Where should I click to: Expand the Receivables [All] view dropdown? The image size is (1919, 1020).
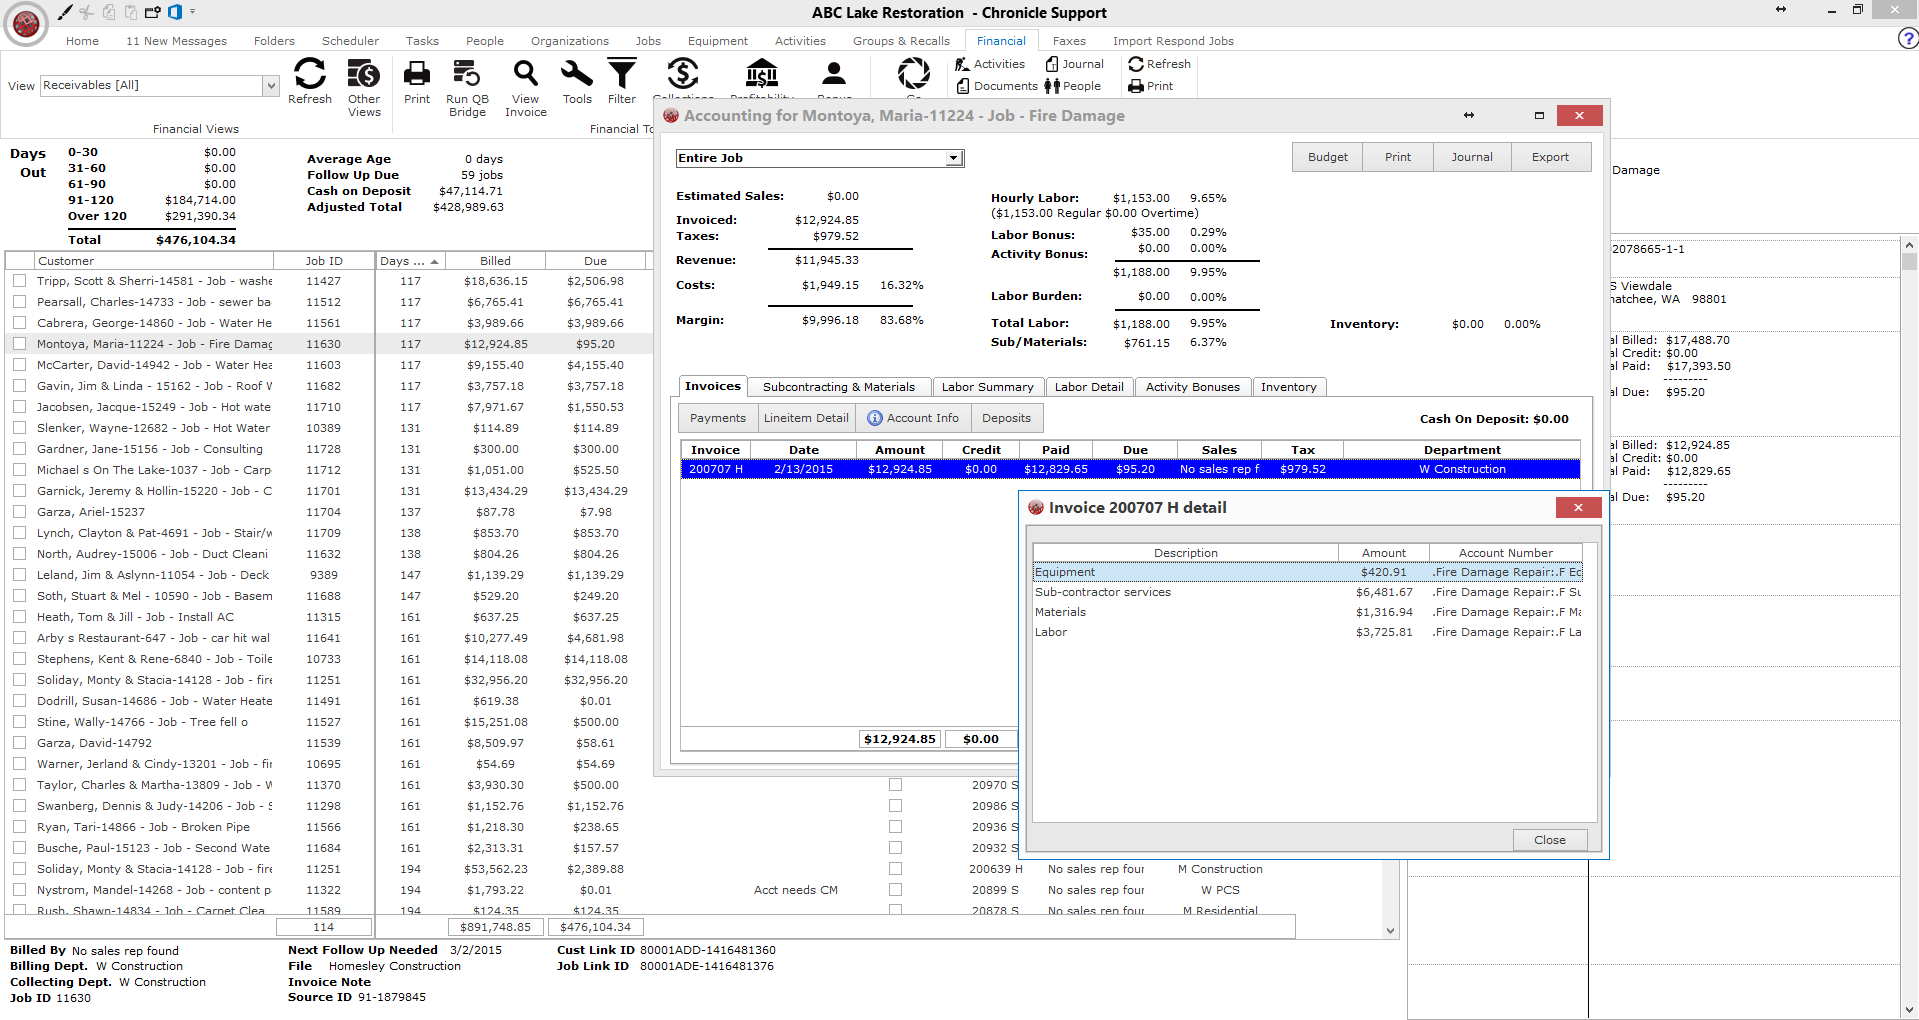pyautogui.click(x=270, y=86)
